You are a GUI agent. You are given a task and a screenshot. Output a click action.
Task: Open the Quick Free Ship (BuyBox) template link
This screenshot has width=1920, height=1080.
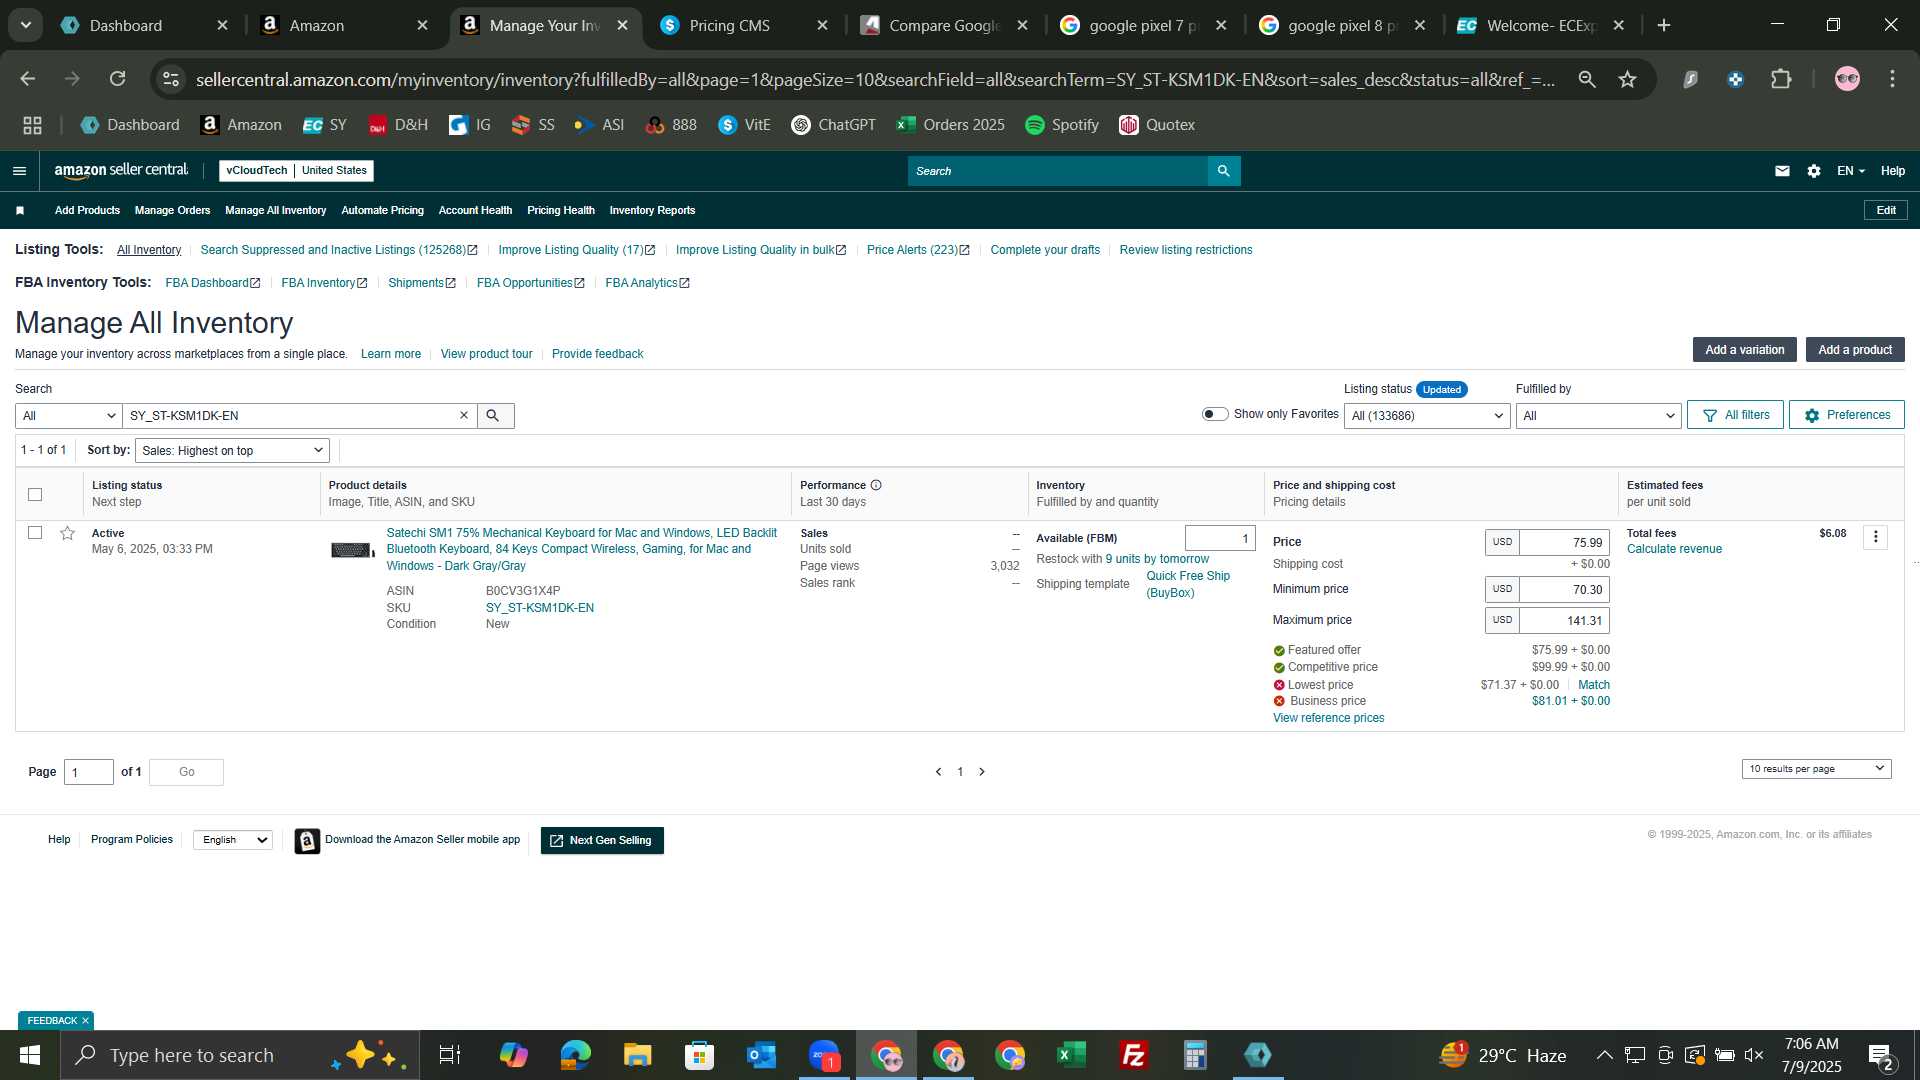[1188, 584]
